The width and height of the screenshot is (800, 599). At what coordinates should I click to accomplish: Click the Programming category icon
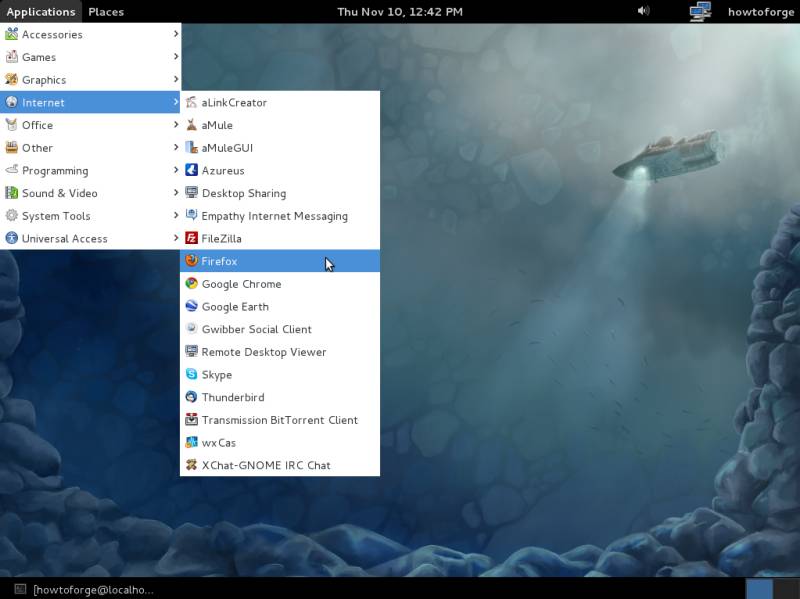point(11,170)
